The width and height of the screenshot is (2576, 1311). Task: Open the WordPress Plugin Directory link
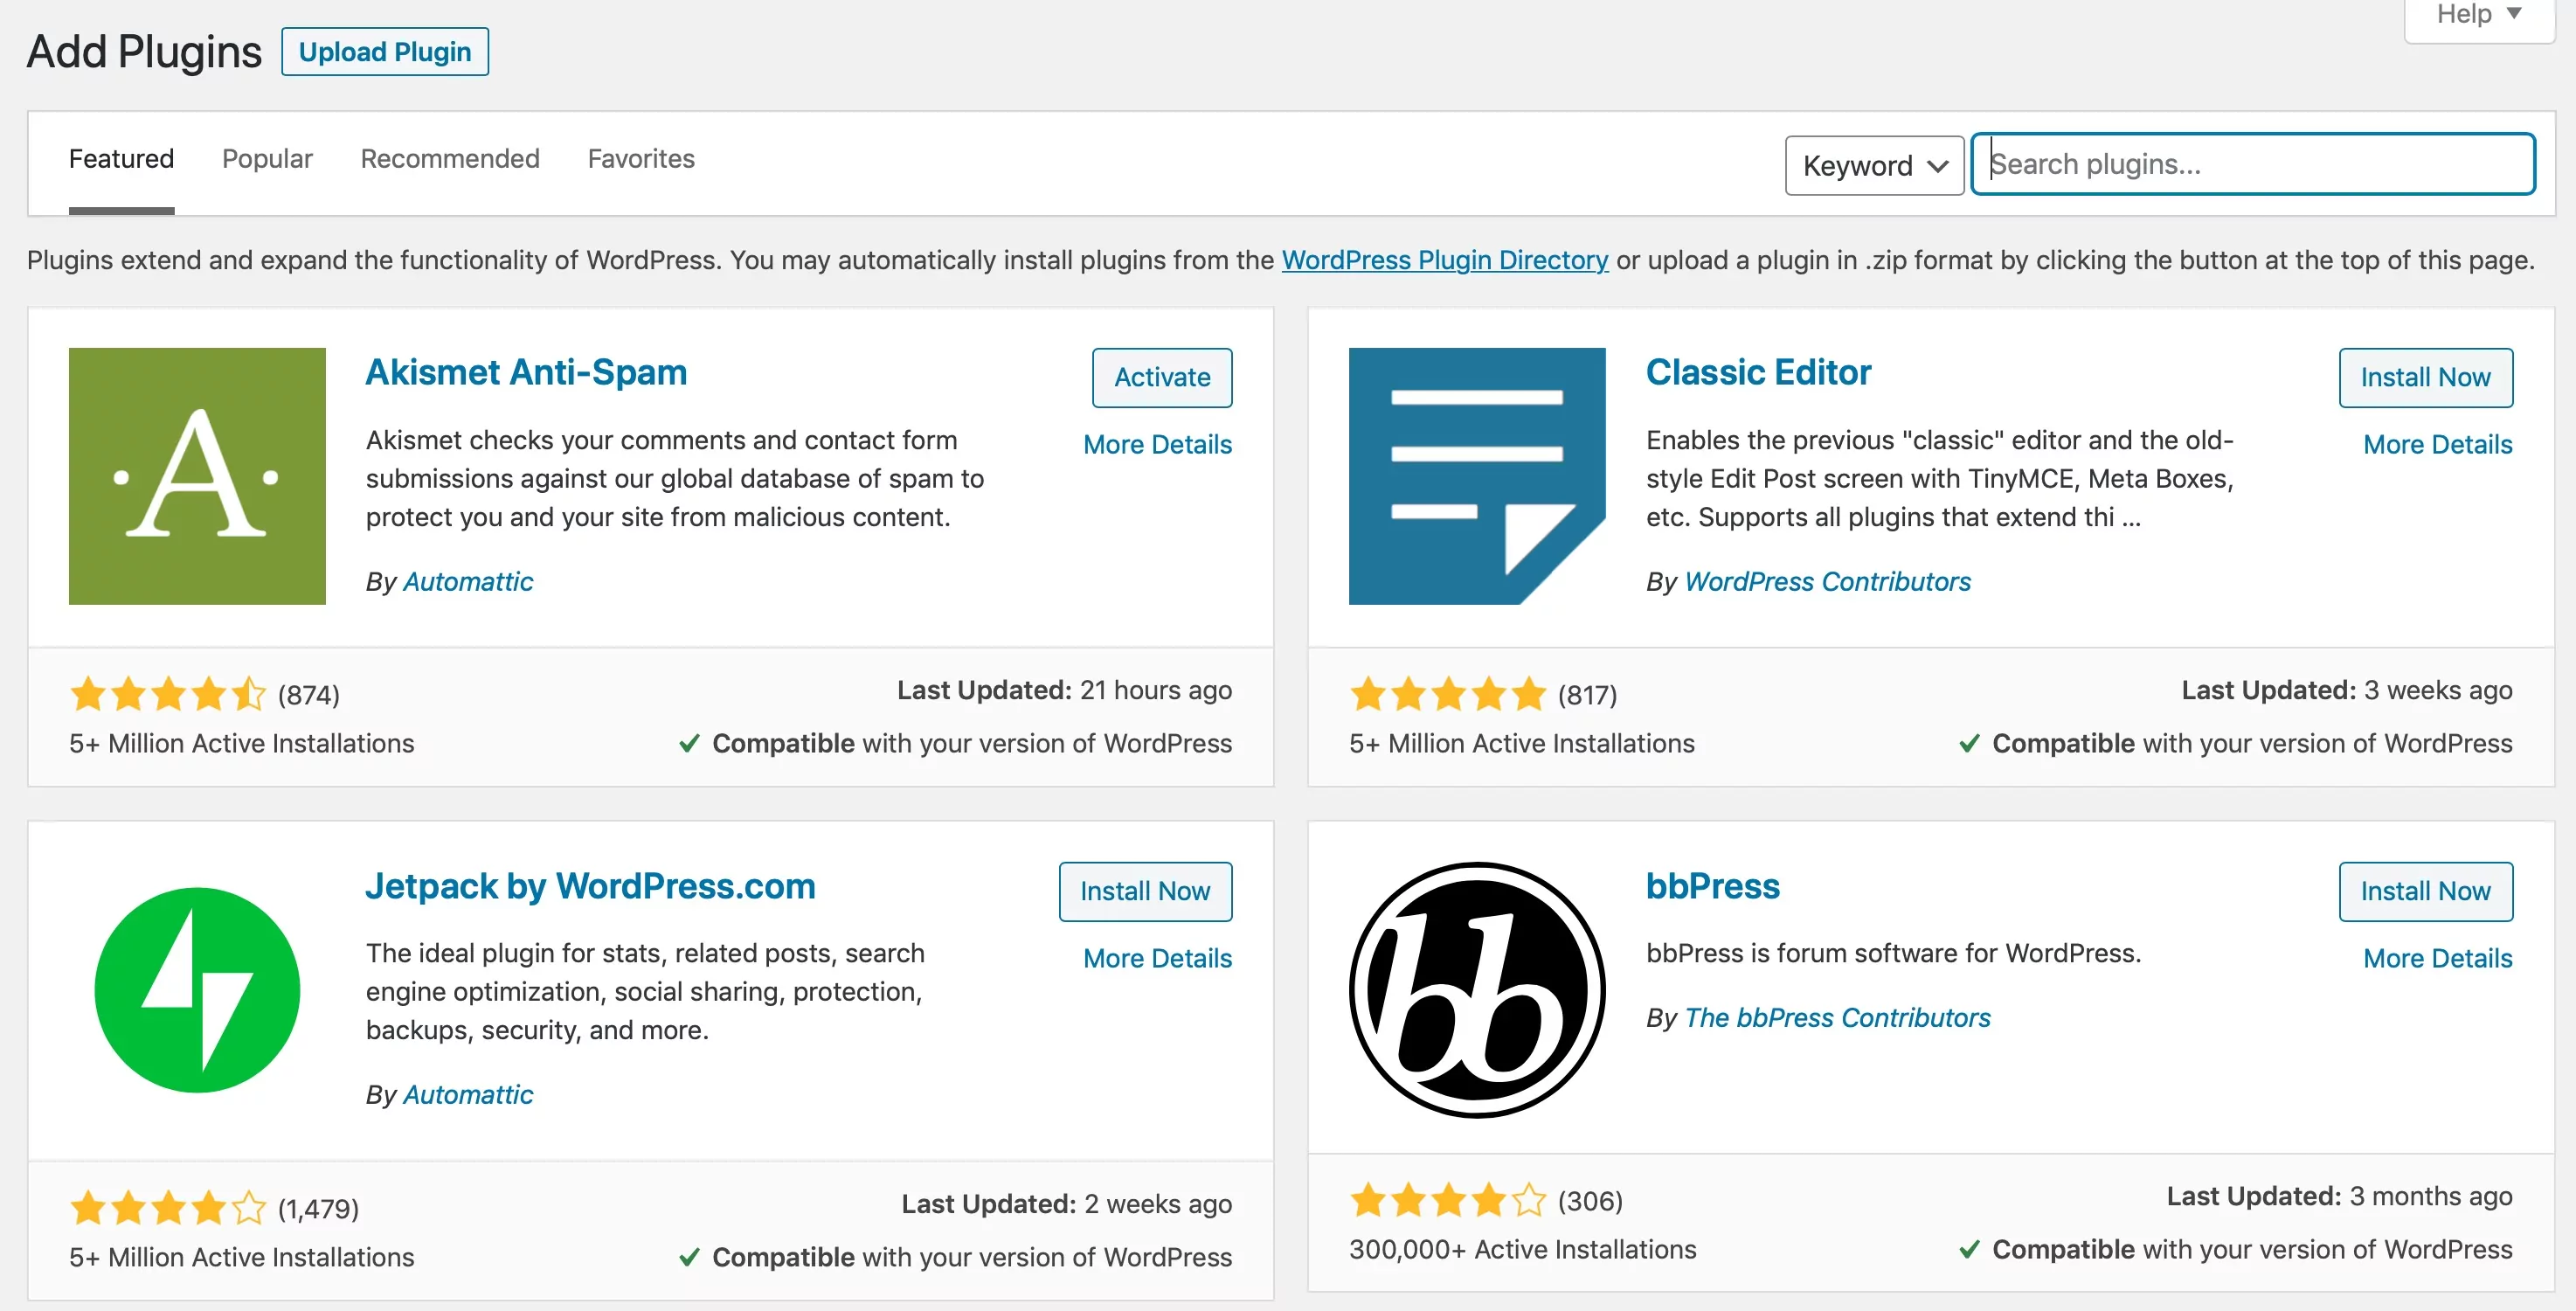(1445, 260)
